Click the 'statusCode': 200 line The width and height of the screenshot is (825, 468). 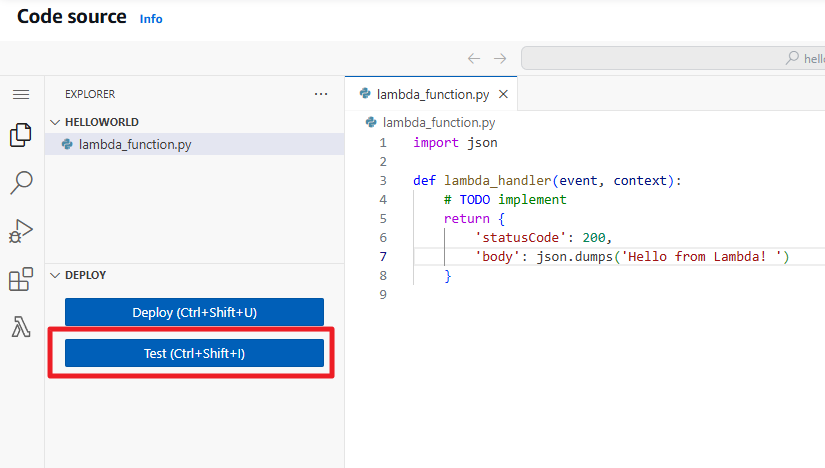point(543,237)
